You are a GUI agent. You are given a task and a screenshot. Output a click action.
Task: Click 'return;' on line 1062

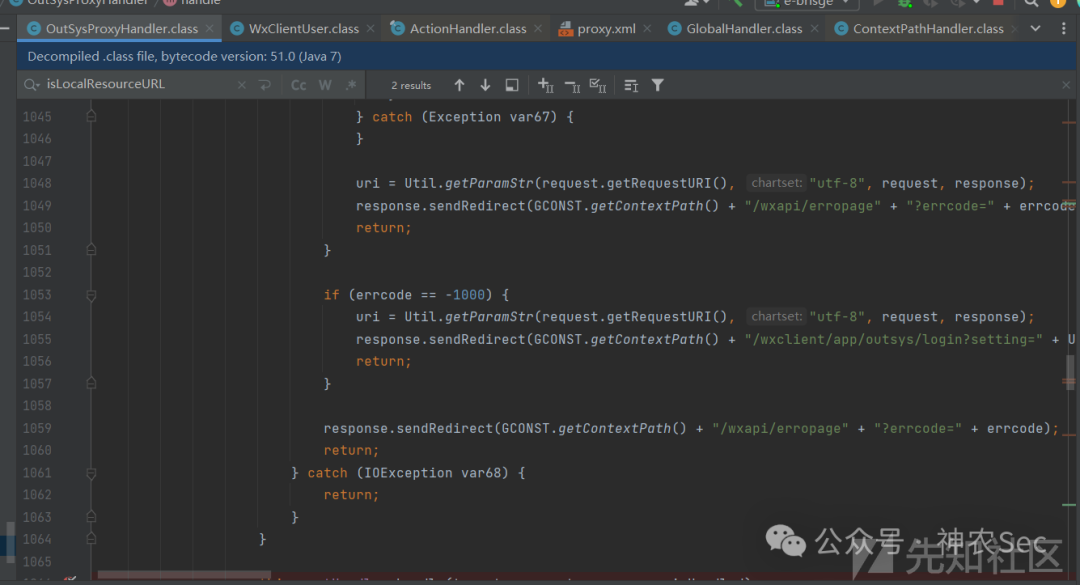351,495
